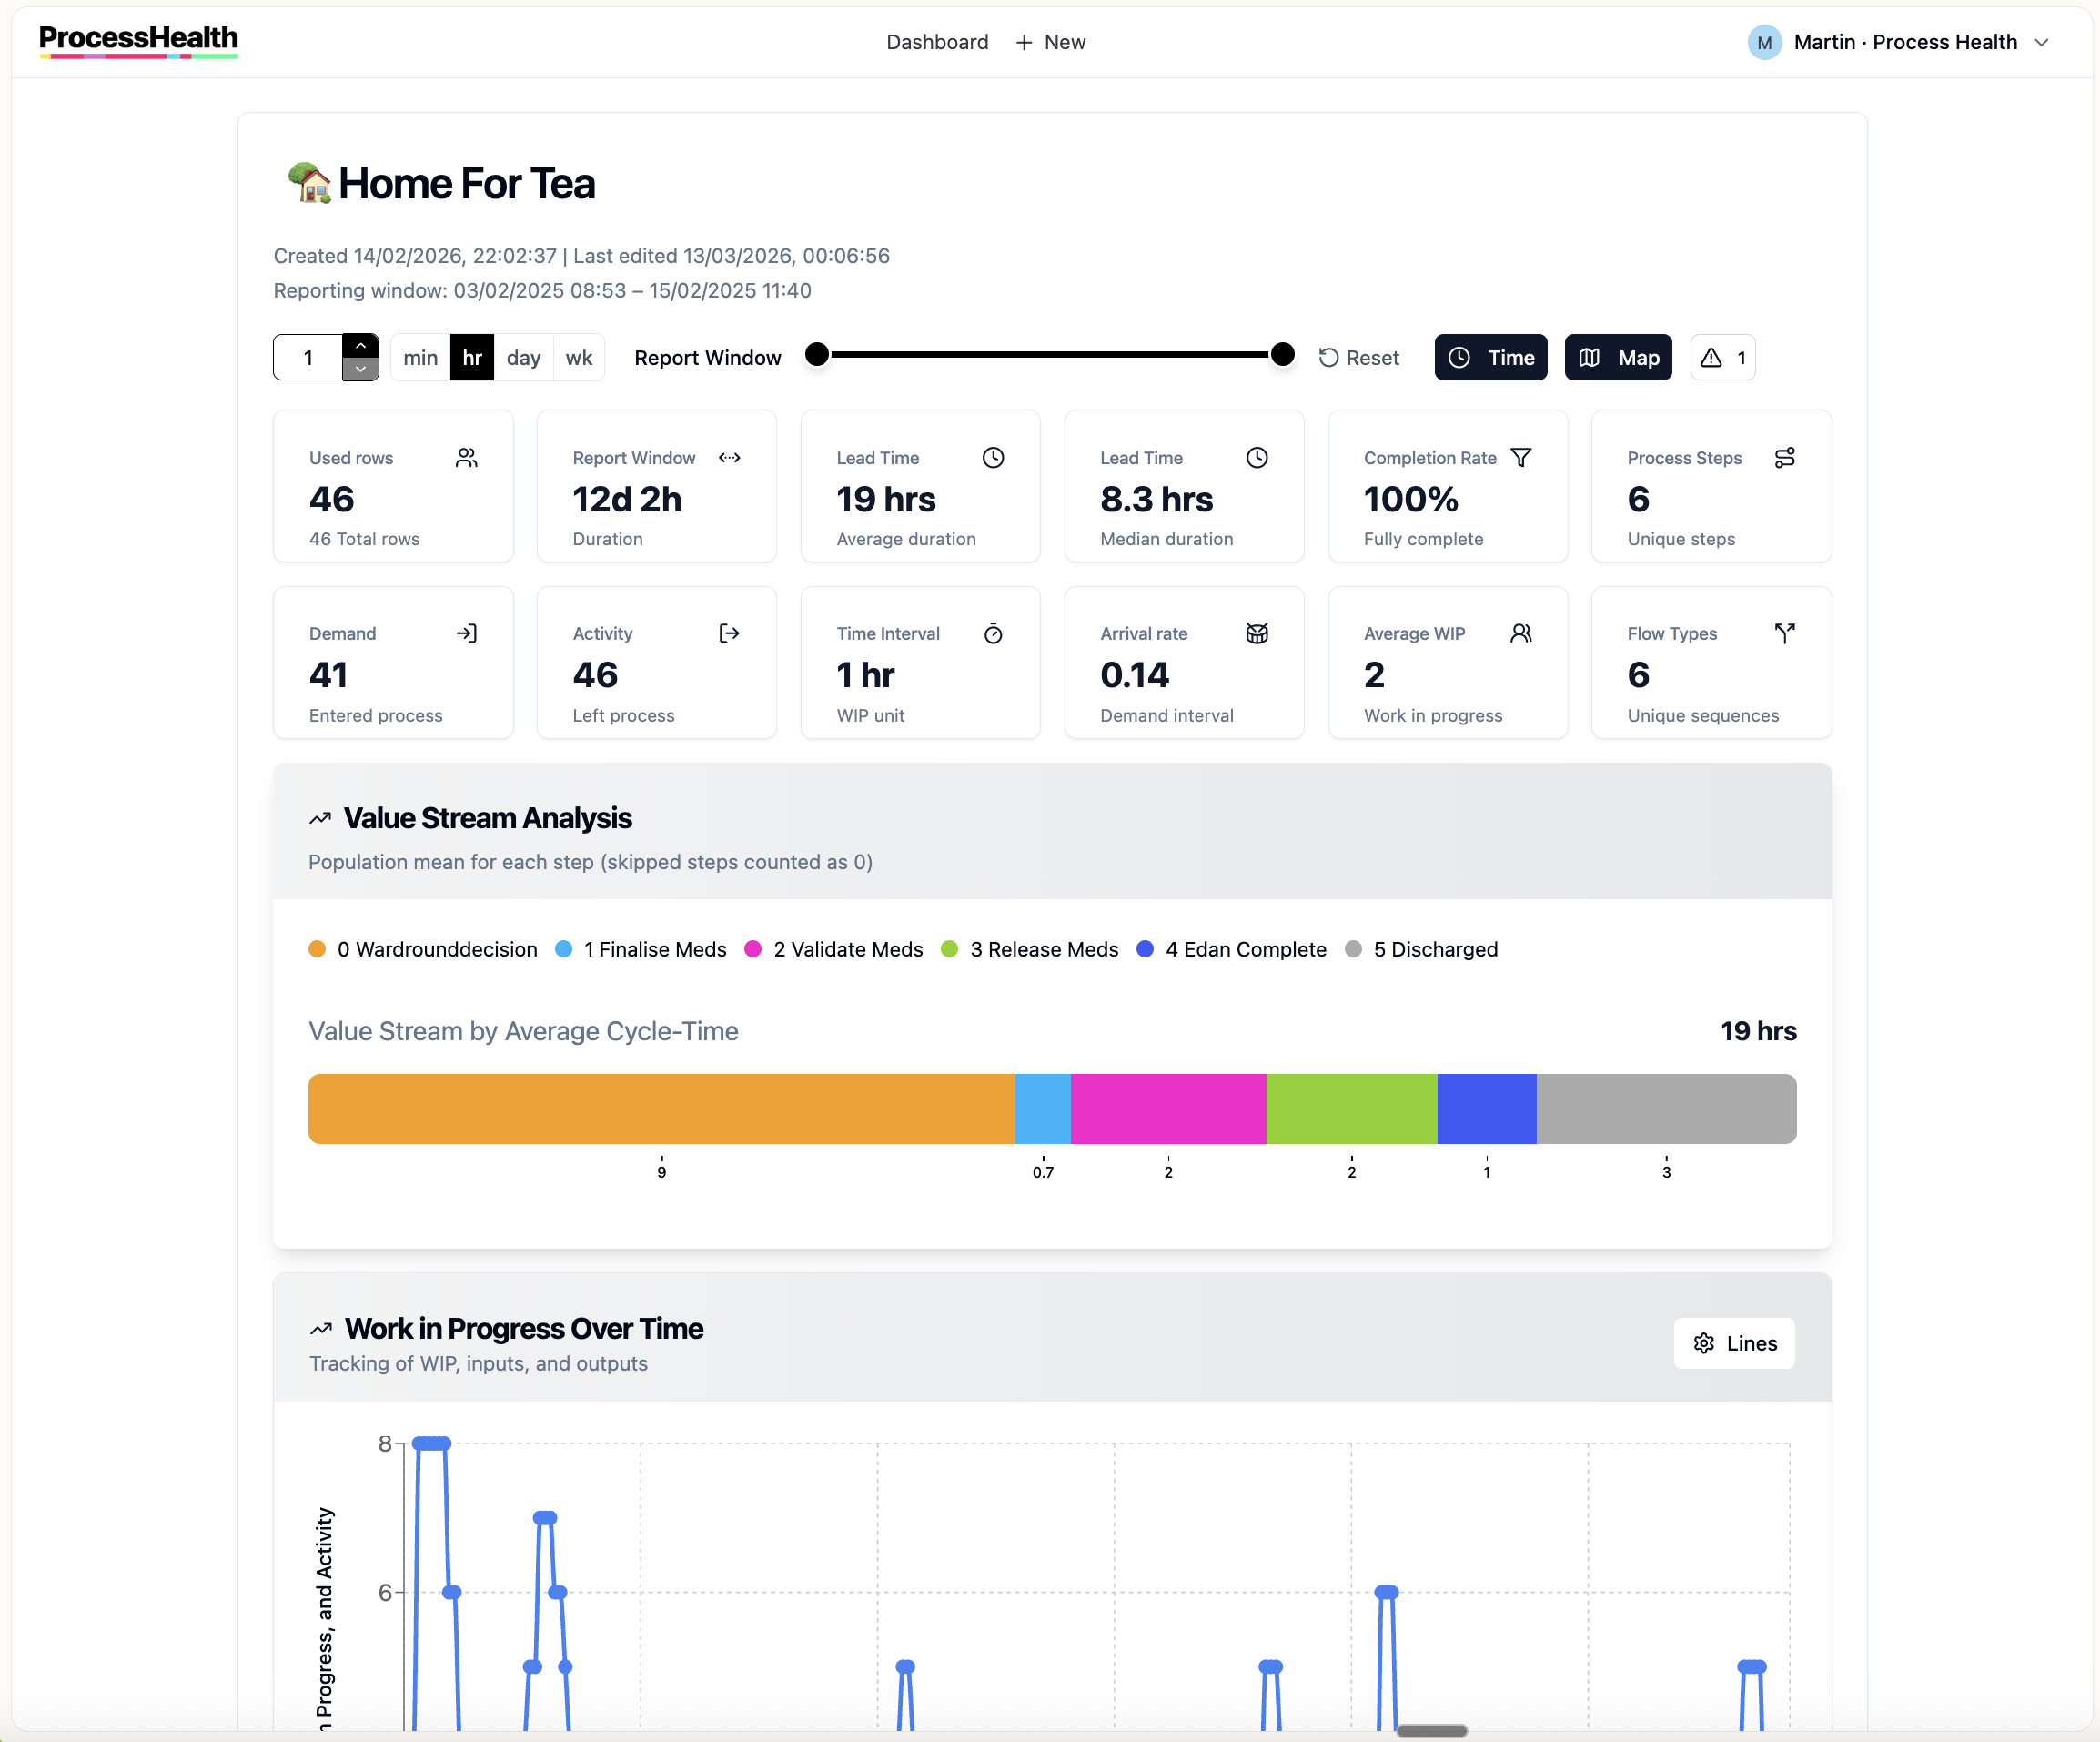Click the Report Window slider track
Viewport: 2100px width, 1742px height.
pyautogui.click(x=1050, y=354)
